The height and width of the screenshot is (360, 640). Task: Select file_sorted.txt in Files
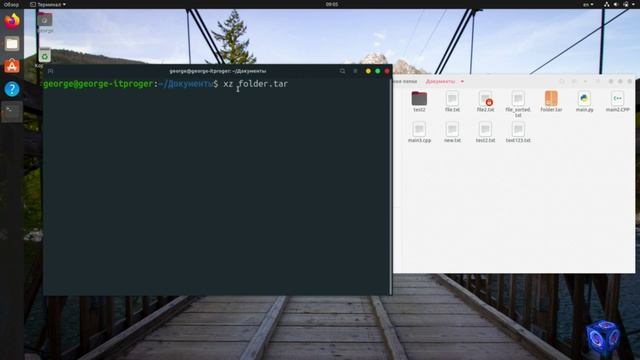[x=518, y=104]
